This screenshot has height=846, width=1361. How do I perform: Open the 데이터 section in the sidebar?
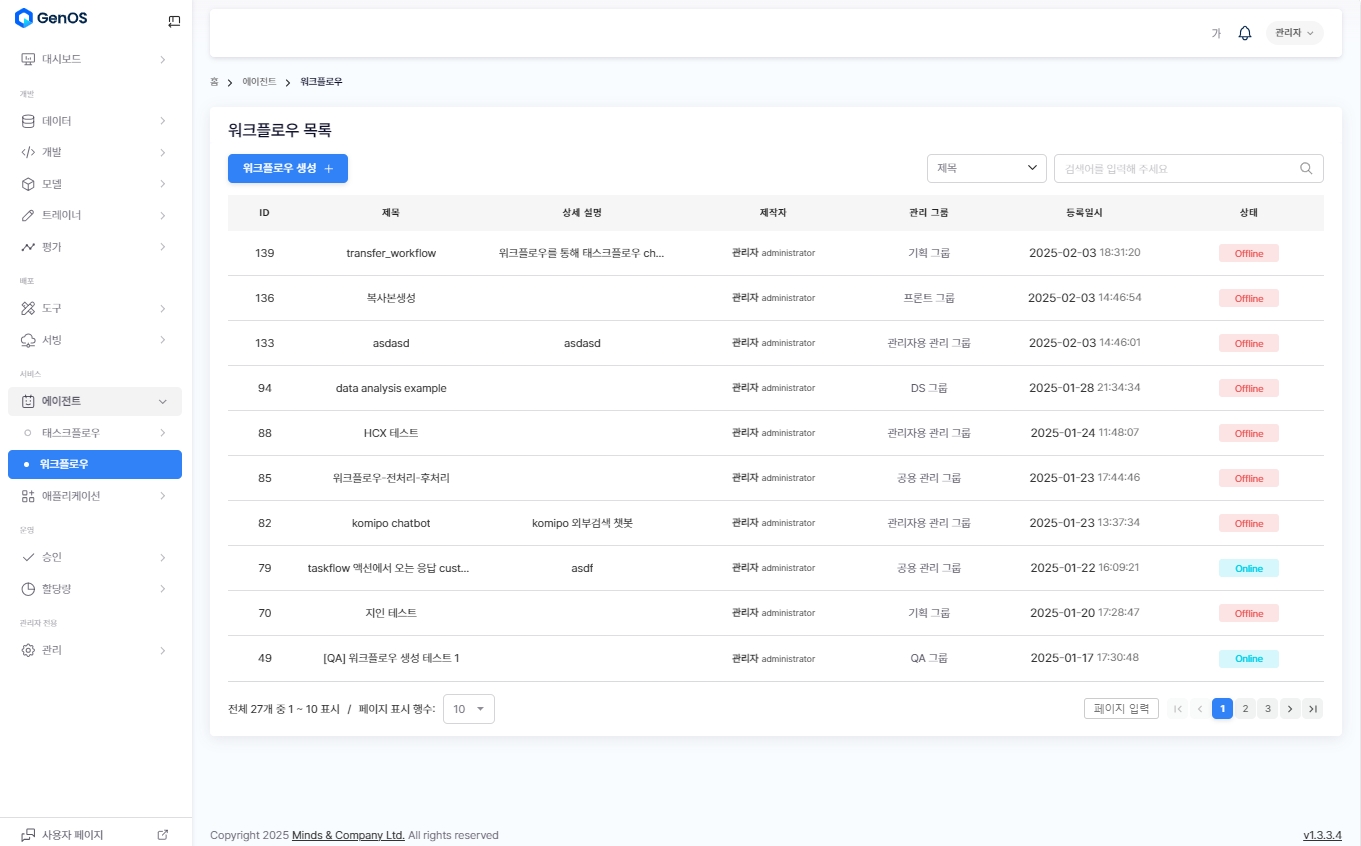point(94,121)
